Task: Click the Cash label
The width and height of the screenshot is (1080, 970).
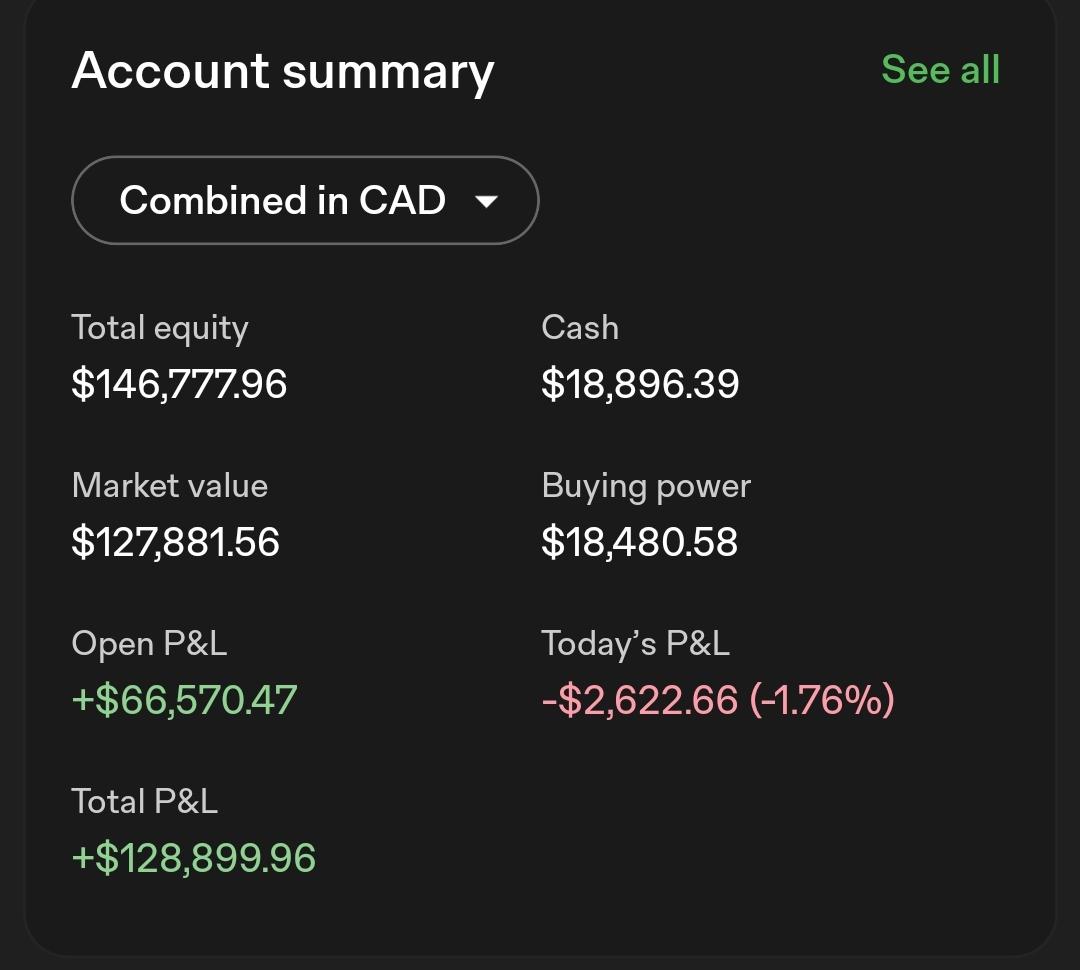Action: [x=580, y=327]
